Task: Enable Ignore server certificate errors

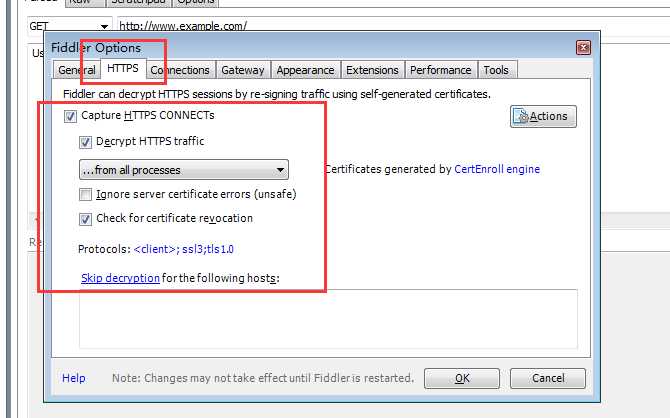Action: pos(85,194)
